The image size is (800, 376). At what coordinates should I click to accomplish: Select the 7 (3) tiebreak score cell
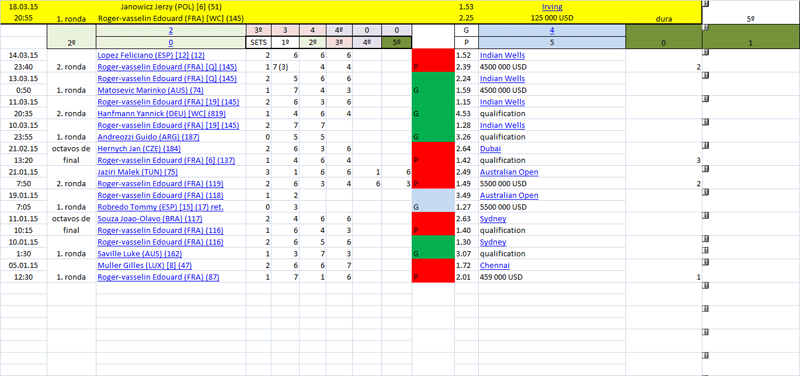286,67
